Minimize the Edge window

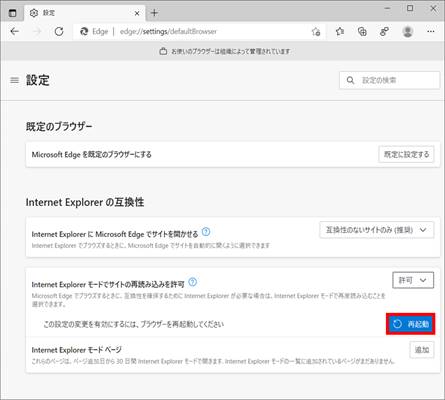pyautogui.click(x=387, y=9)
